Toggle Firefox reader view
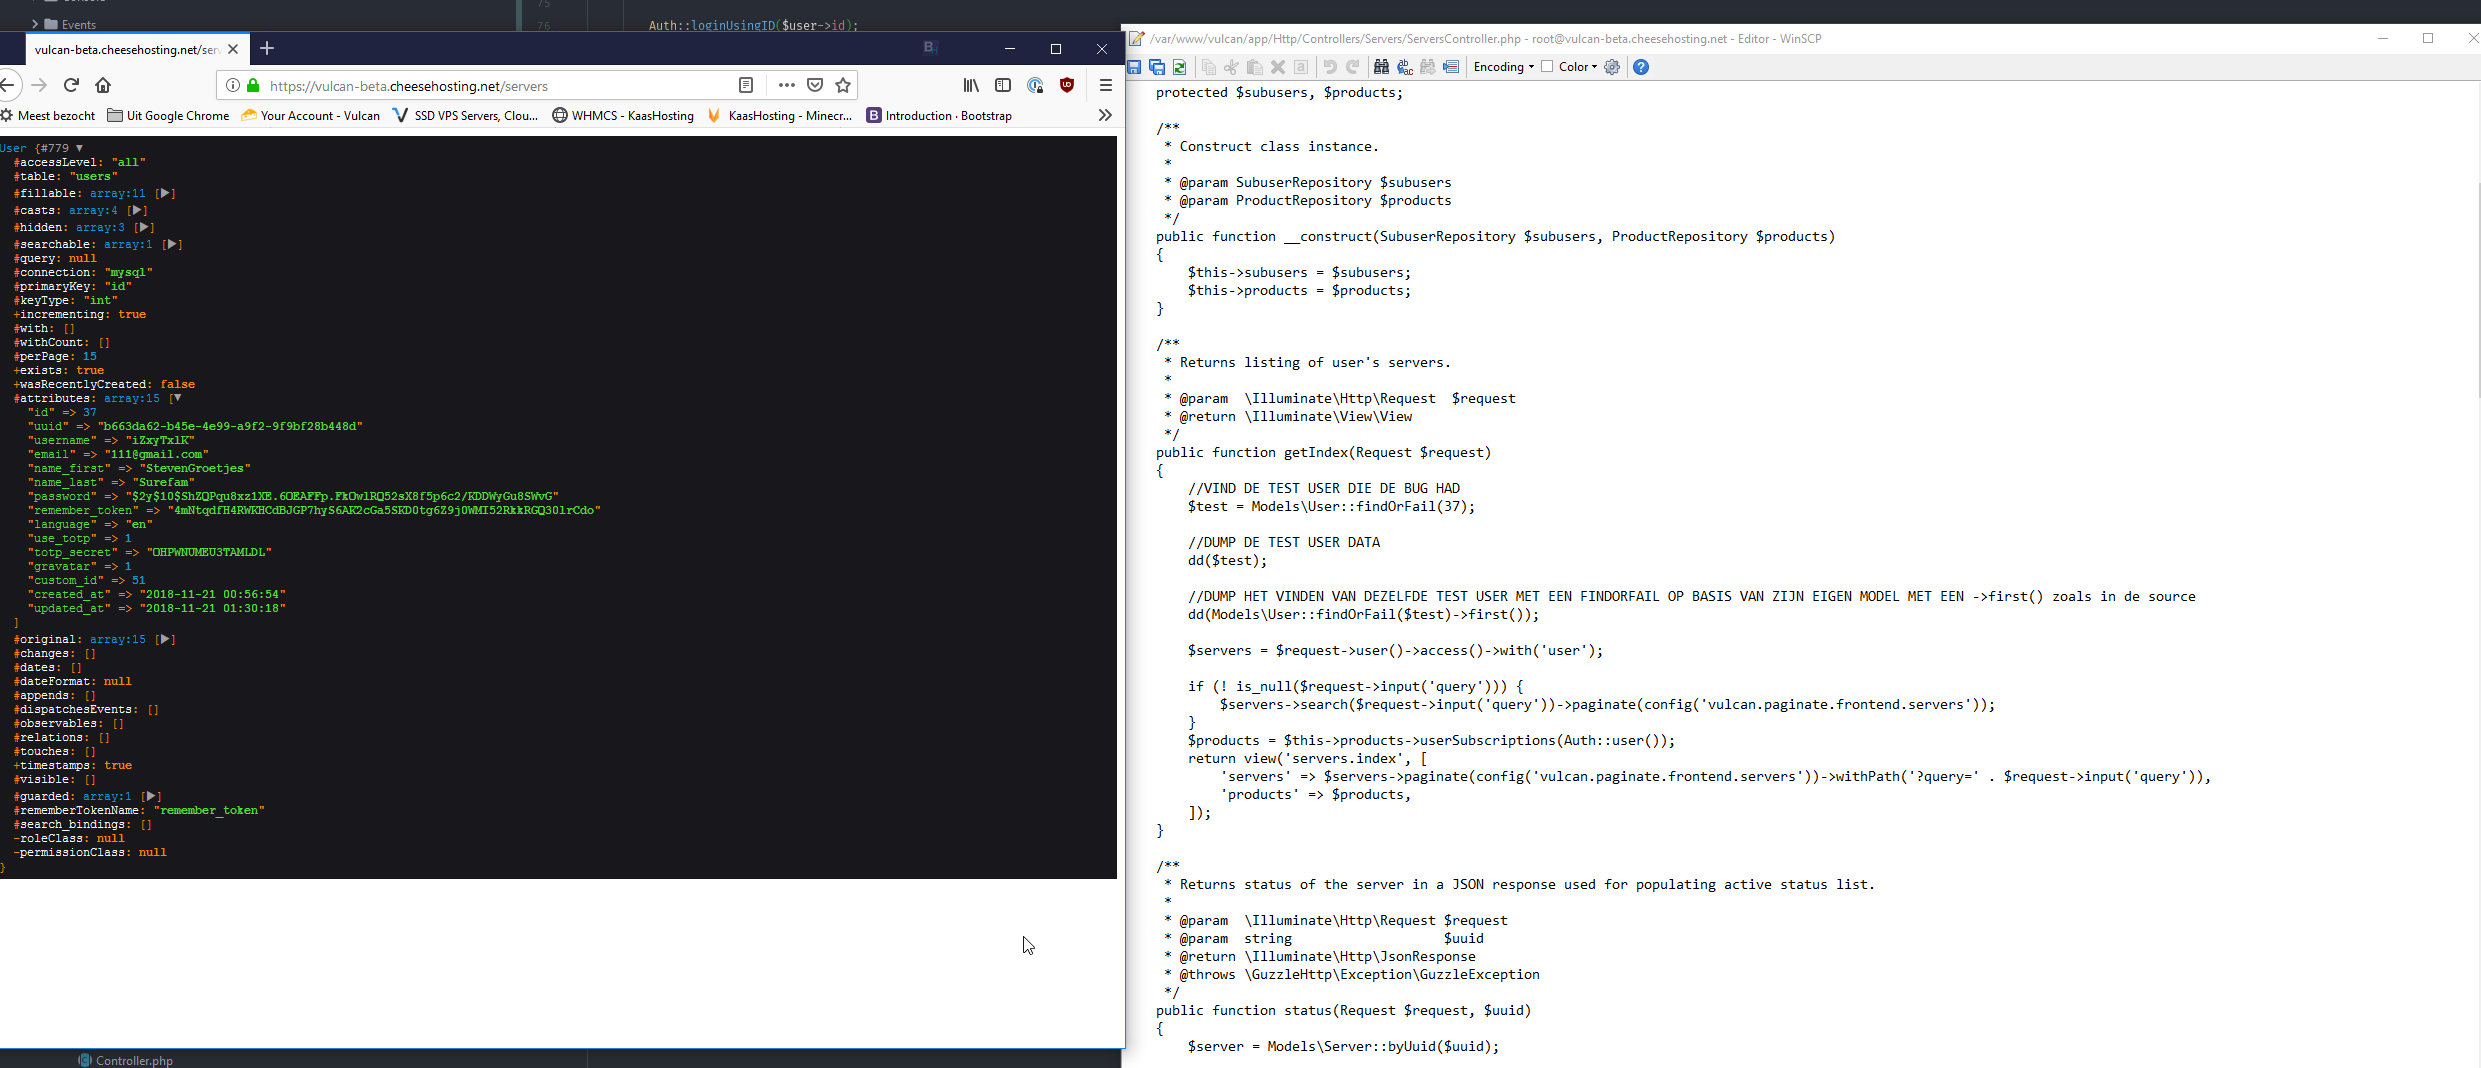 746,85
